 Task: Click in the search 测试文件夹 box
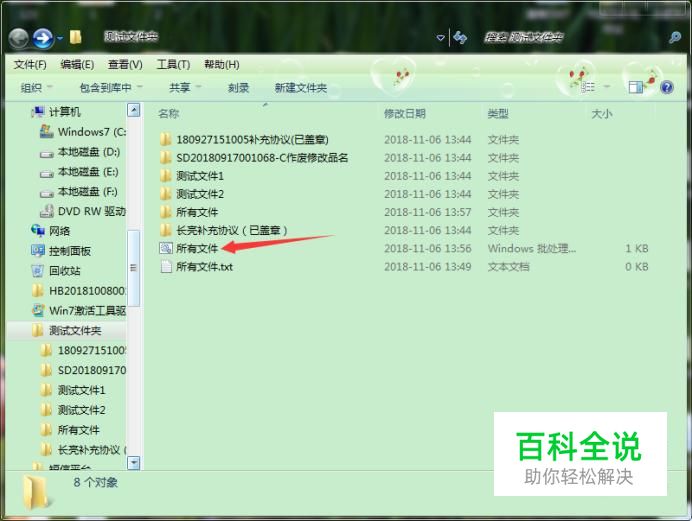point(574,37)
